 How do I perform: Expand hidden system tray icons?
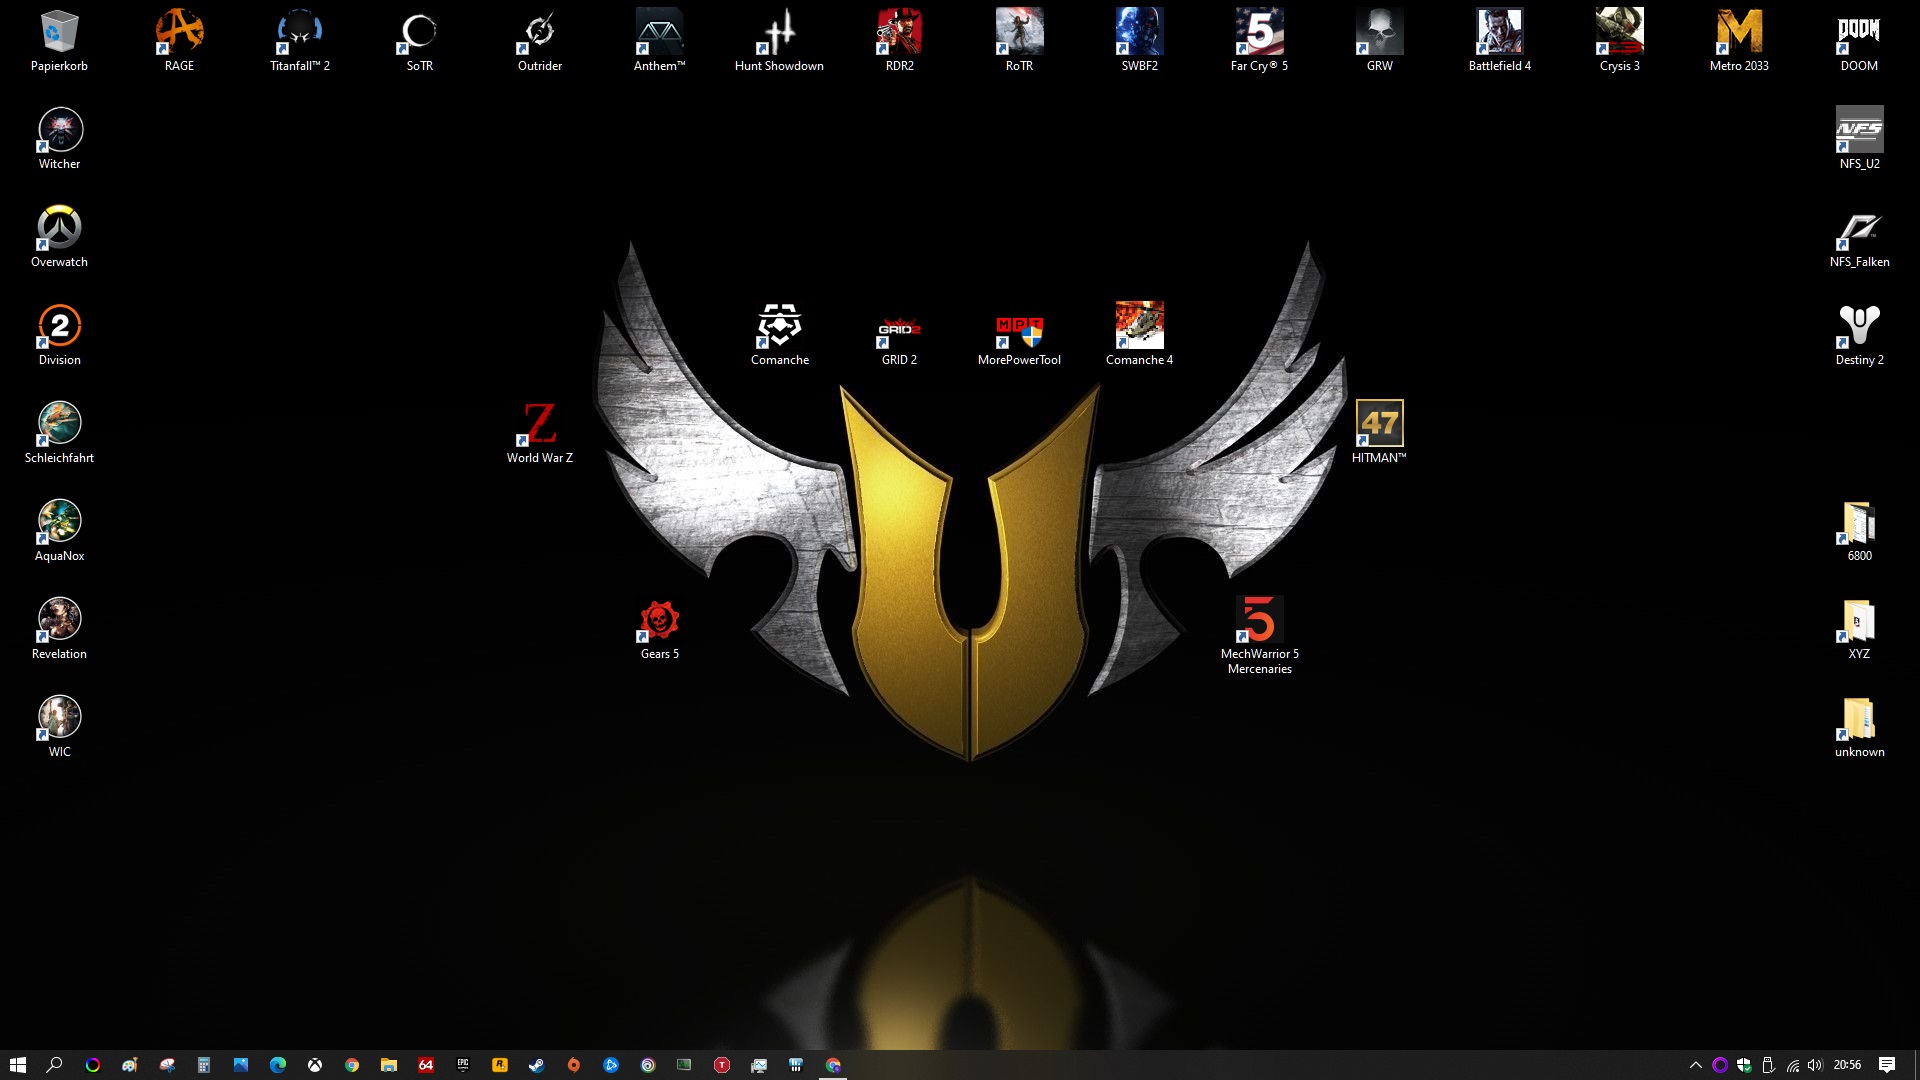(x=1695, y=1065)
